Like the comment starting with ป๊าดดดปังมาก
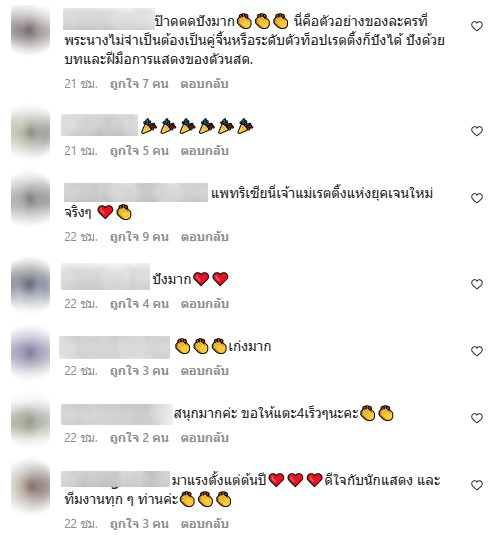 click(477, 26)
